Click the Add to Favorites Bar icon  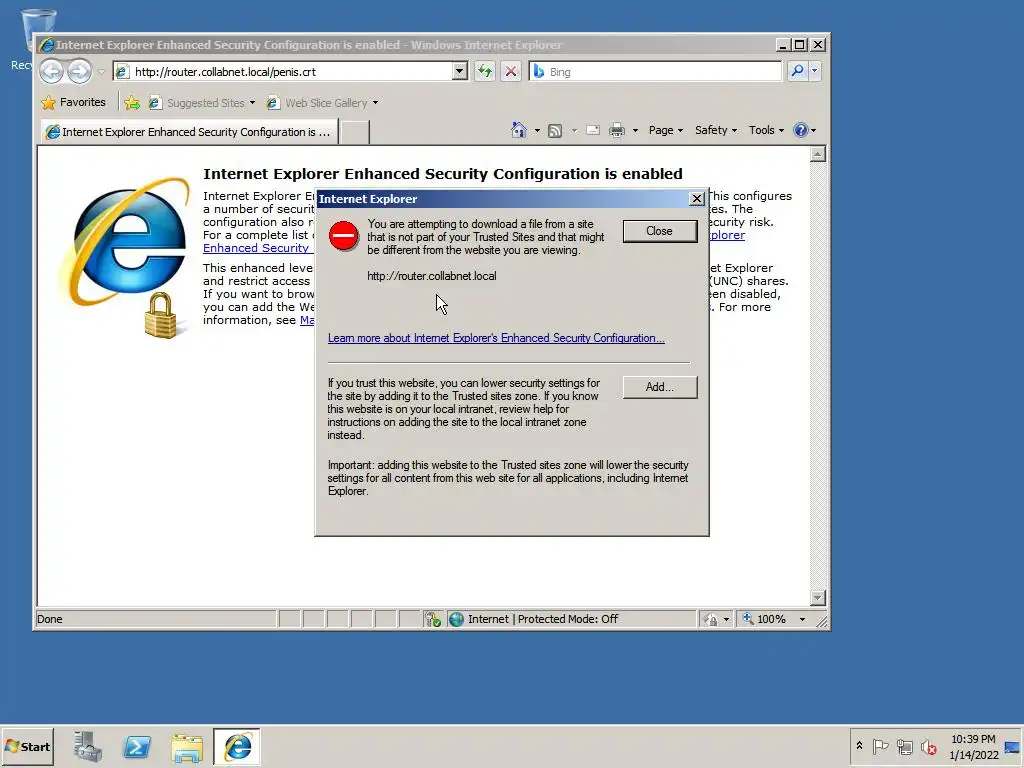point(132,103)
